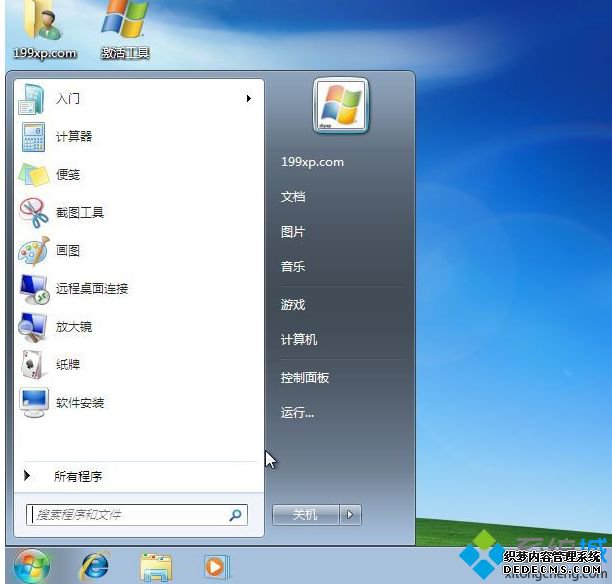
Task: Open the 入门 Getting Started icon
Action: [x=31, y=99]
